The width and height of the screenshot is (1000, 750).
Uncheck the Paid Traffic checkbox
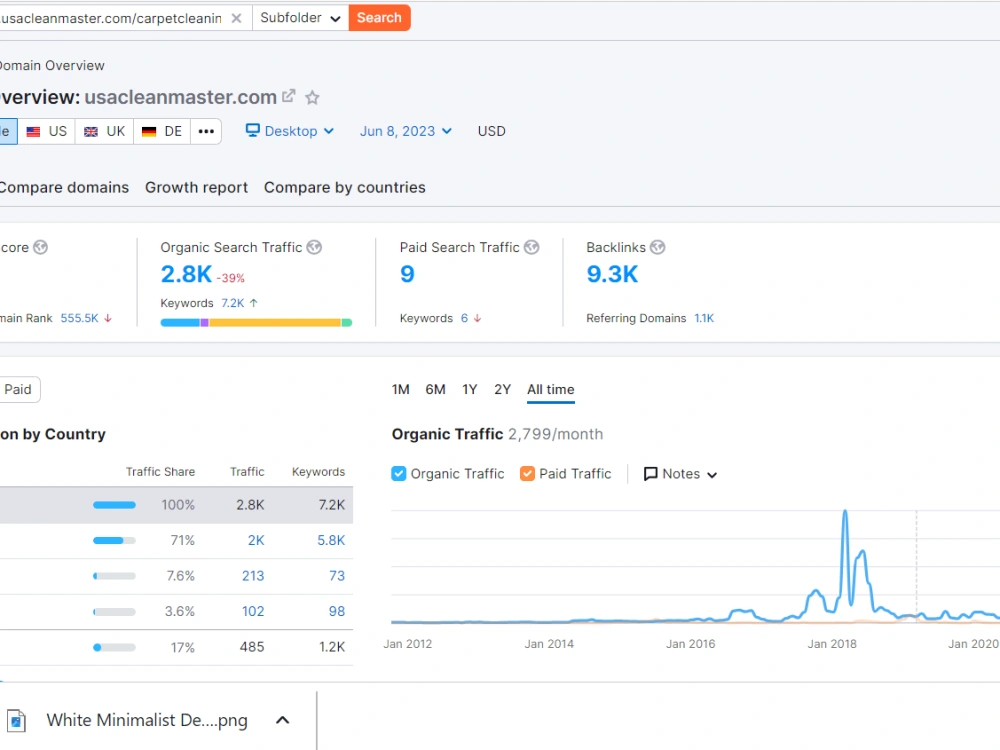coord(527,473)
